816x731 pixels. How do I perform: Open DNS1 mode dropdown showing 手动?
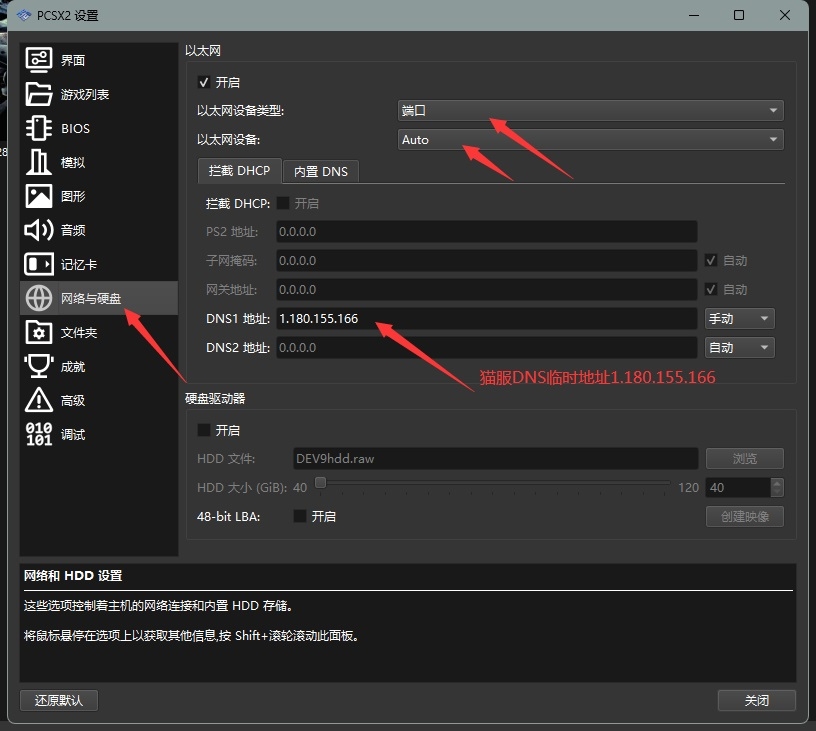point(740,318)
